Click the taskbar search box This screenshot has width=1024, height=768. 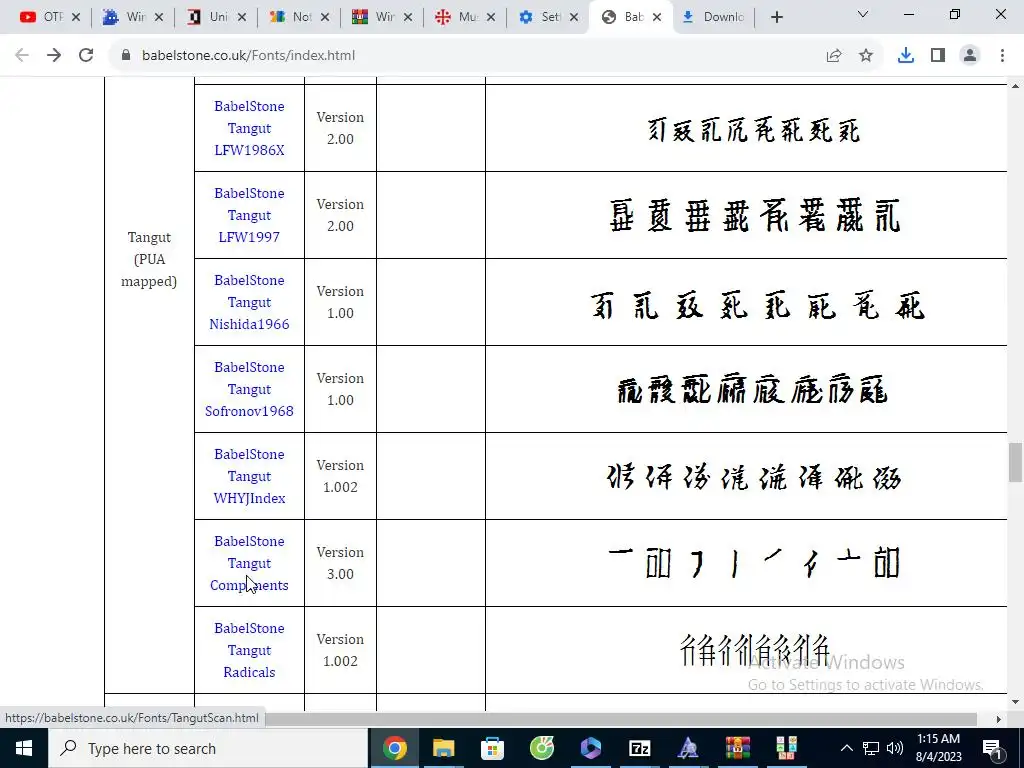[x=208, y=748]
